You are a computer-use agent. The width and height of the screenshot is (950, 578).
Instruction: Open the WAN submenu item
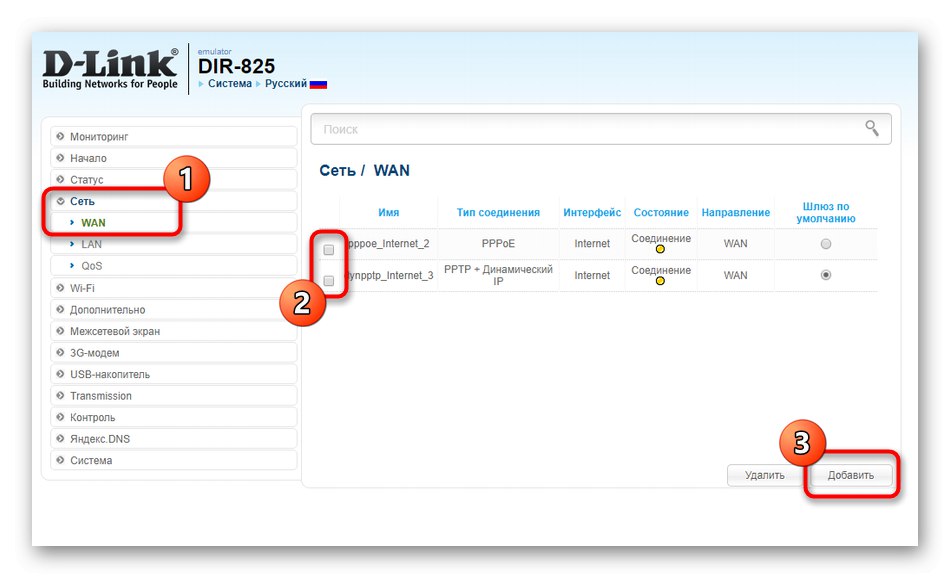click(174, 222)
